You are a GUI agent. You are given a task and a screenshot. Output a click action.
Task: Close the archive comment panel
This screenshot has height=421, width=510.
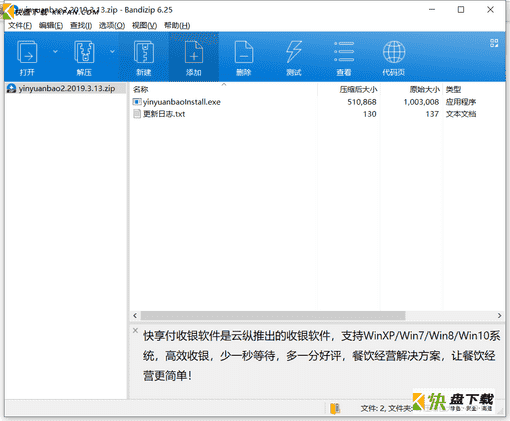(135, 330)
